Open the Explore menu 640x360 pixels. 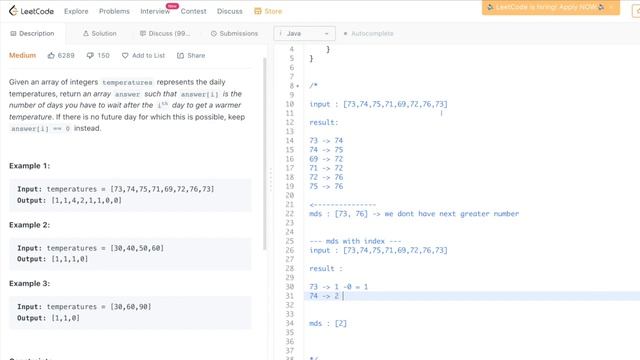pyautogui.click(x=76, y=11)
